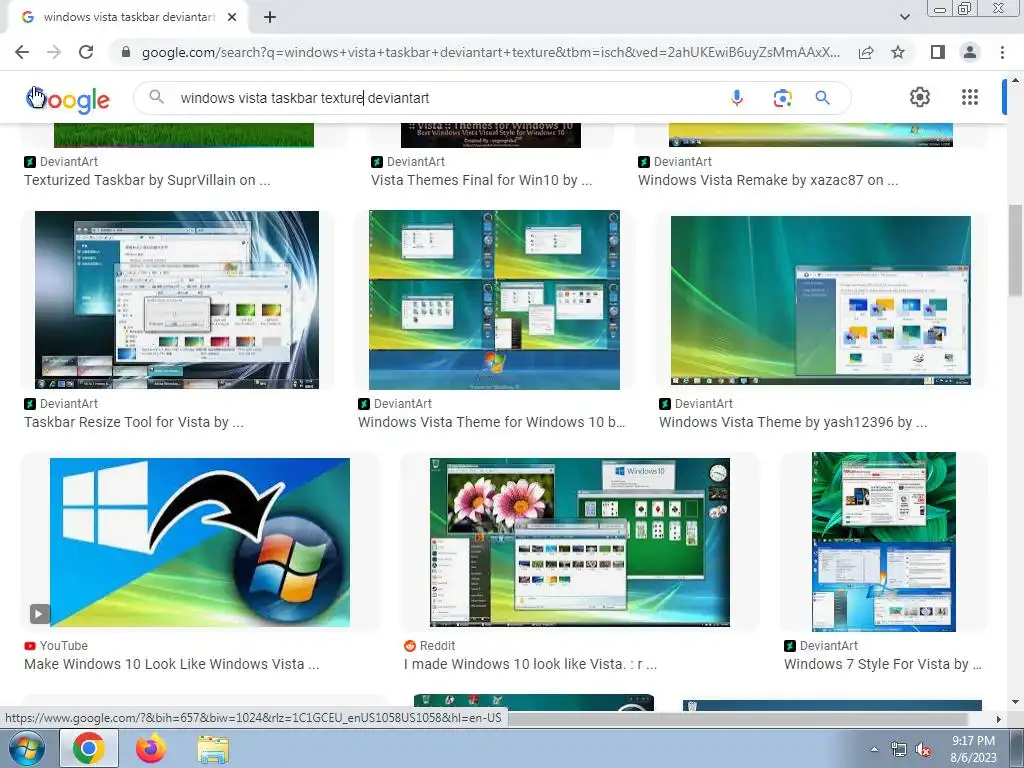Share this page using the share icon
This screenshot has height=768, width=1024.
click(x=866, y=52)
